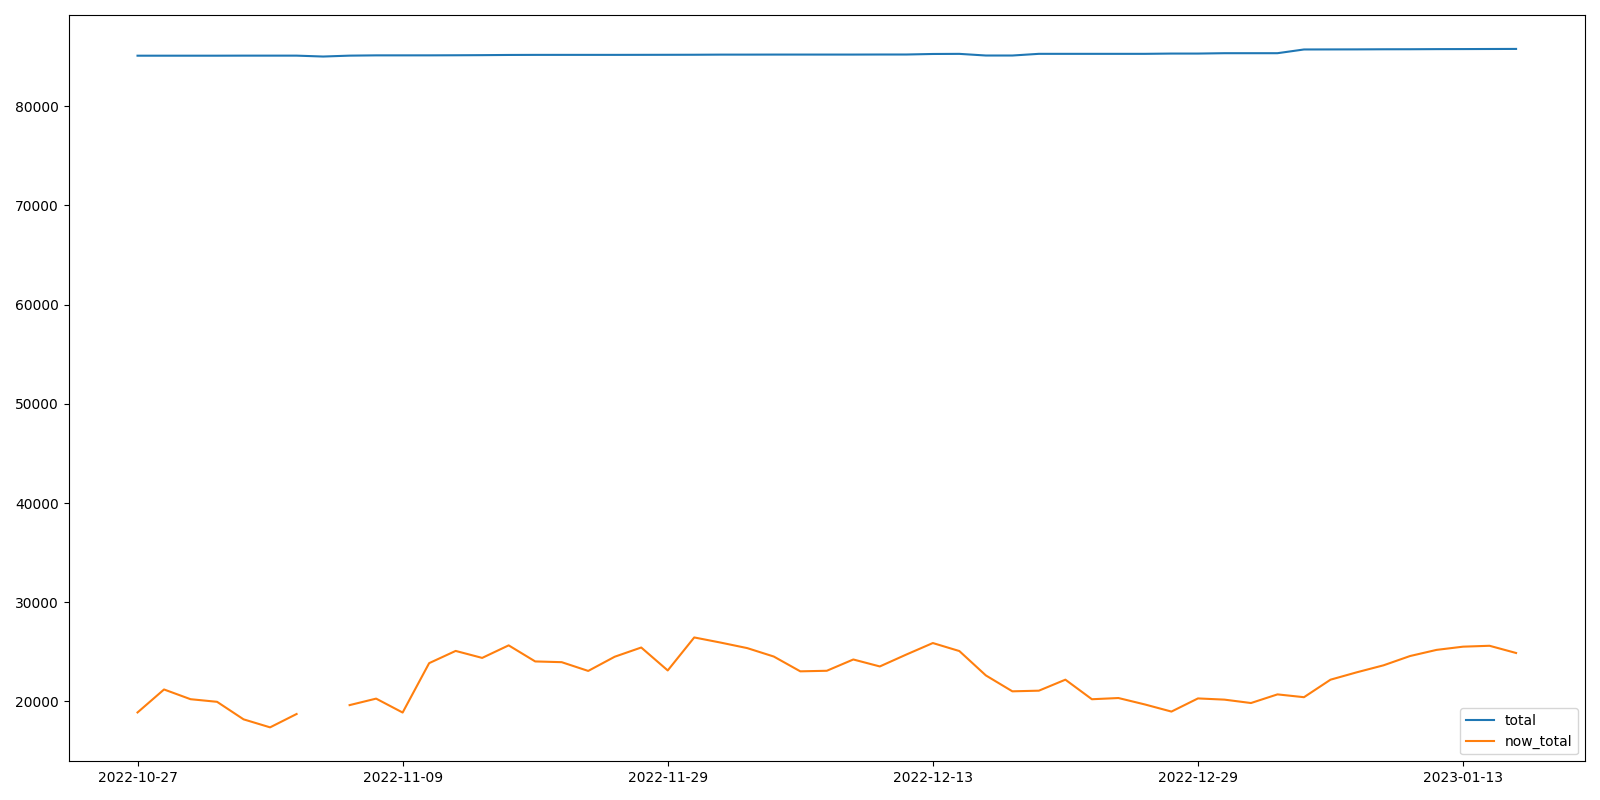Click the 80000 y-axis label

click(39, 107)
